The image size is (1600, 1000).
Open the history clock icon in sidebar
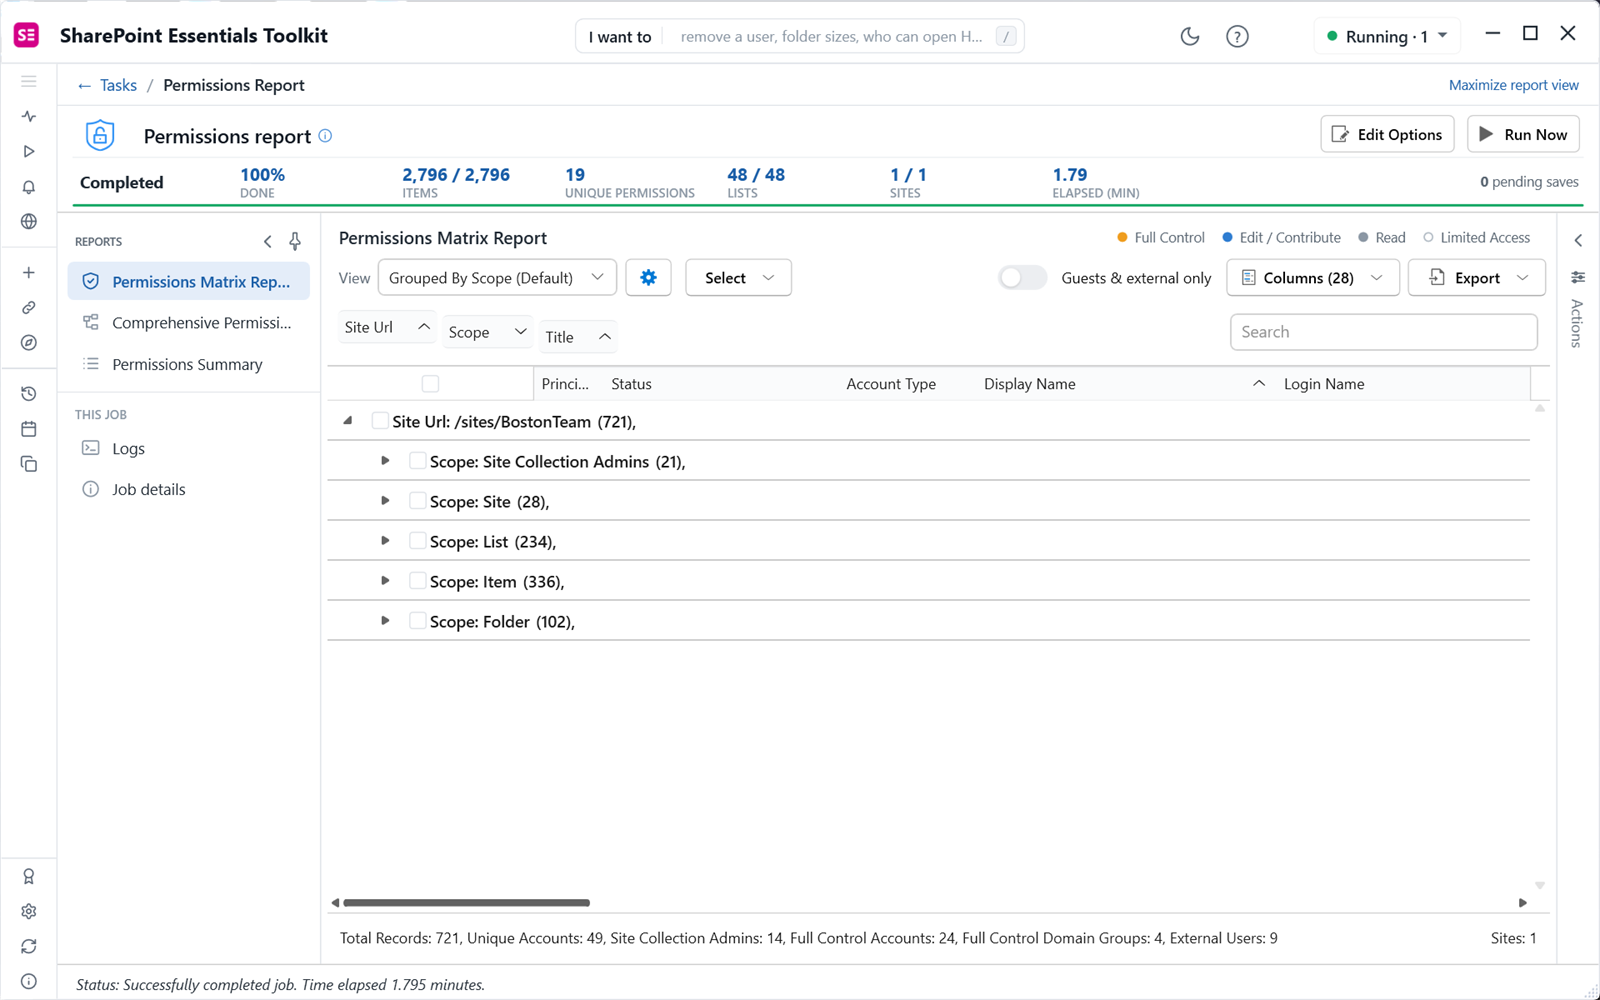[29, 394]
